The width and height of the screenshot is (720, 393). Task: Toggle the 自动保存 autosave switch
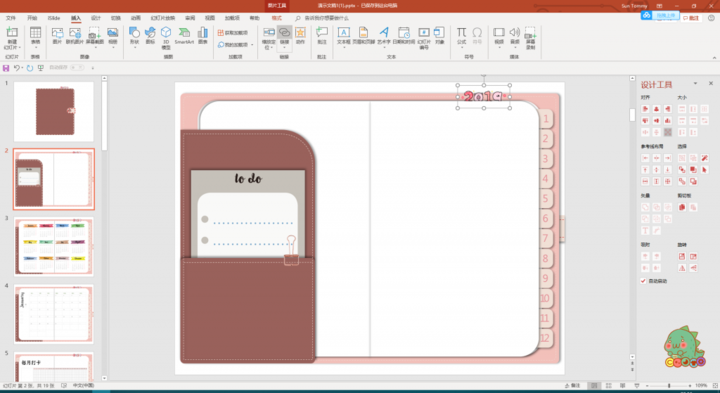click(77, 67)
